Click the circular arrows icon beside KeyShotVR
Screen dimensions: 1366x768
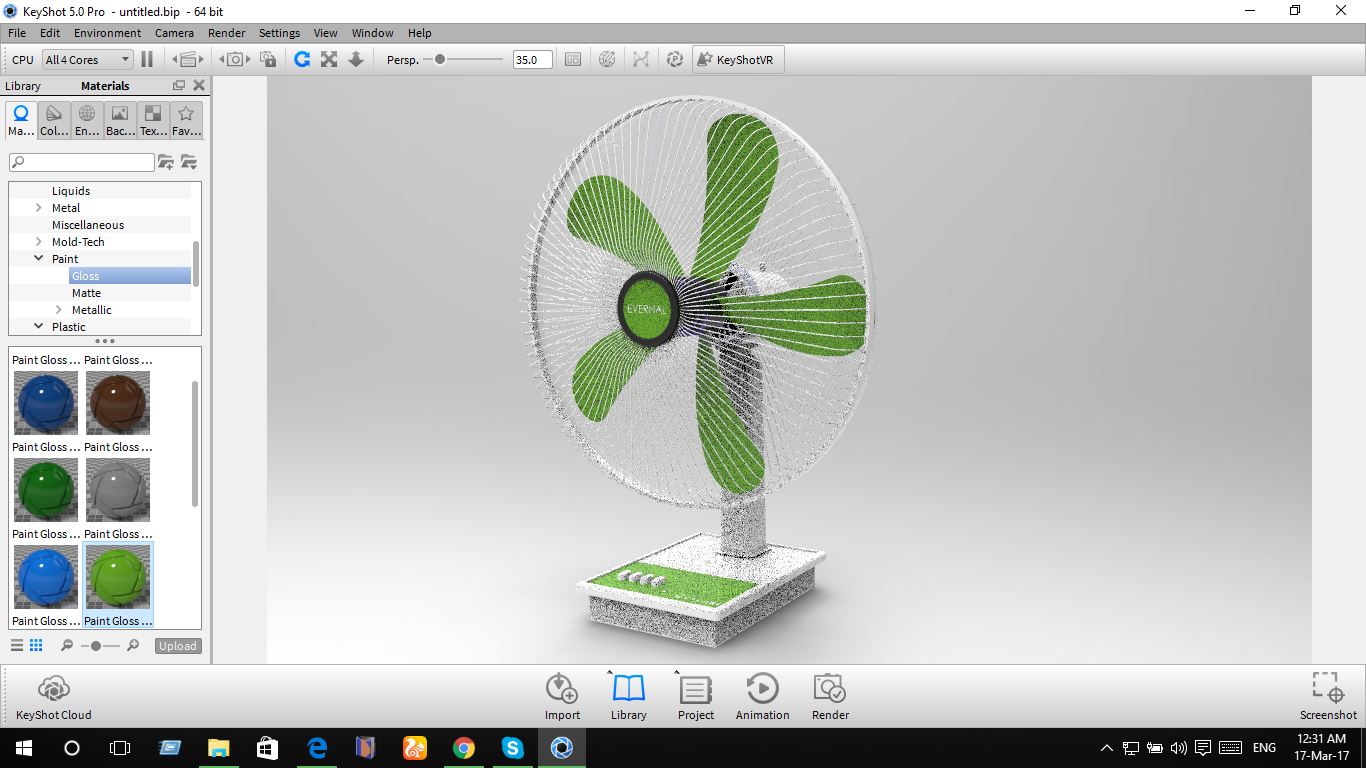tap(675, 60)
